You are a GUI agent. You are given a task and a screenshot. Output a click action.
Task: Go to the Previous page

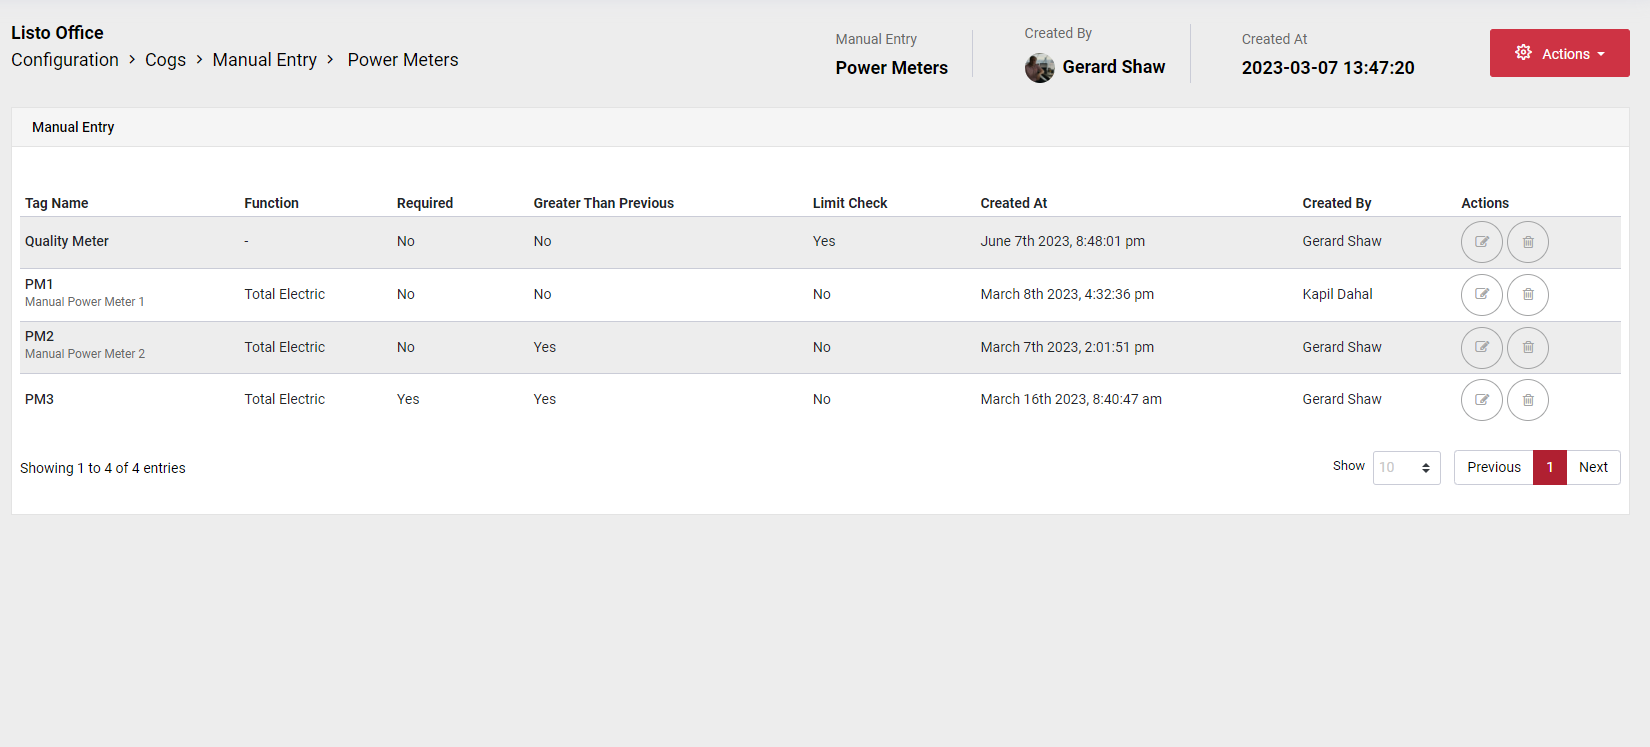pos(1494,467)
